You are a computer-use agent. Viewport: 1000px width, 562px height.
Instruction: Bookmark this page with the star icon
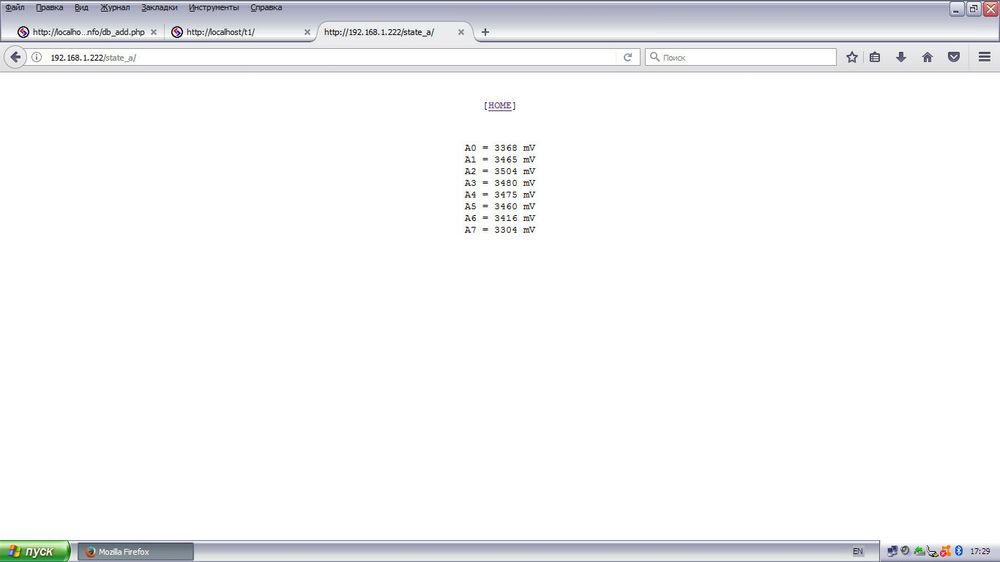[x=851, y=57]
